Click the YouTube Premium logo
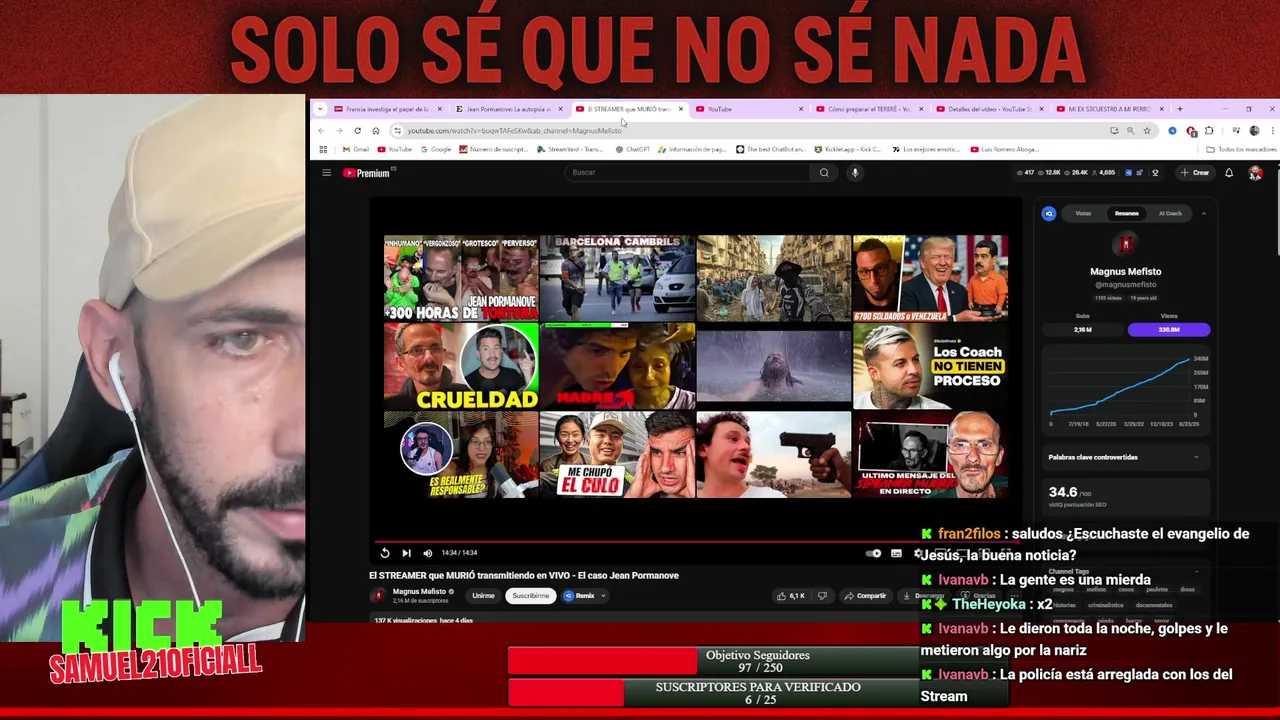Screen dimensions: 1280x720 point(366,173)
